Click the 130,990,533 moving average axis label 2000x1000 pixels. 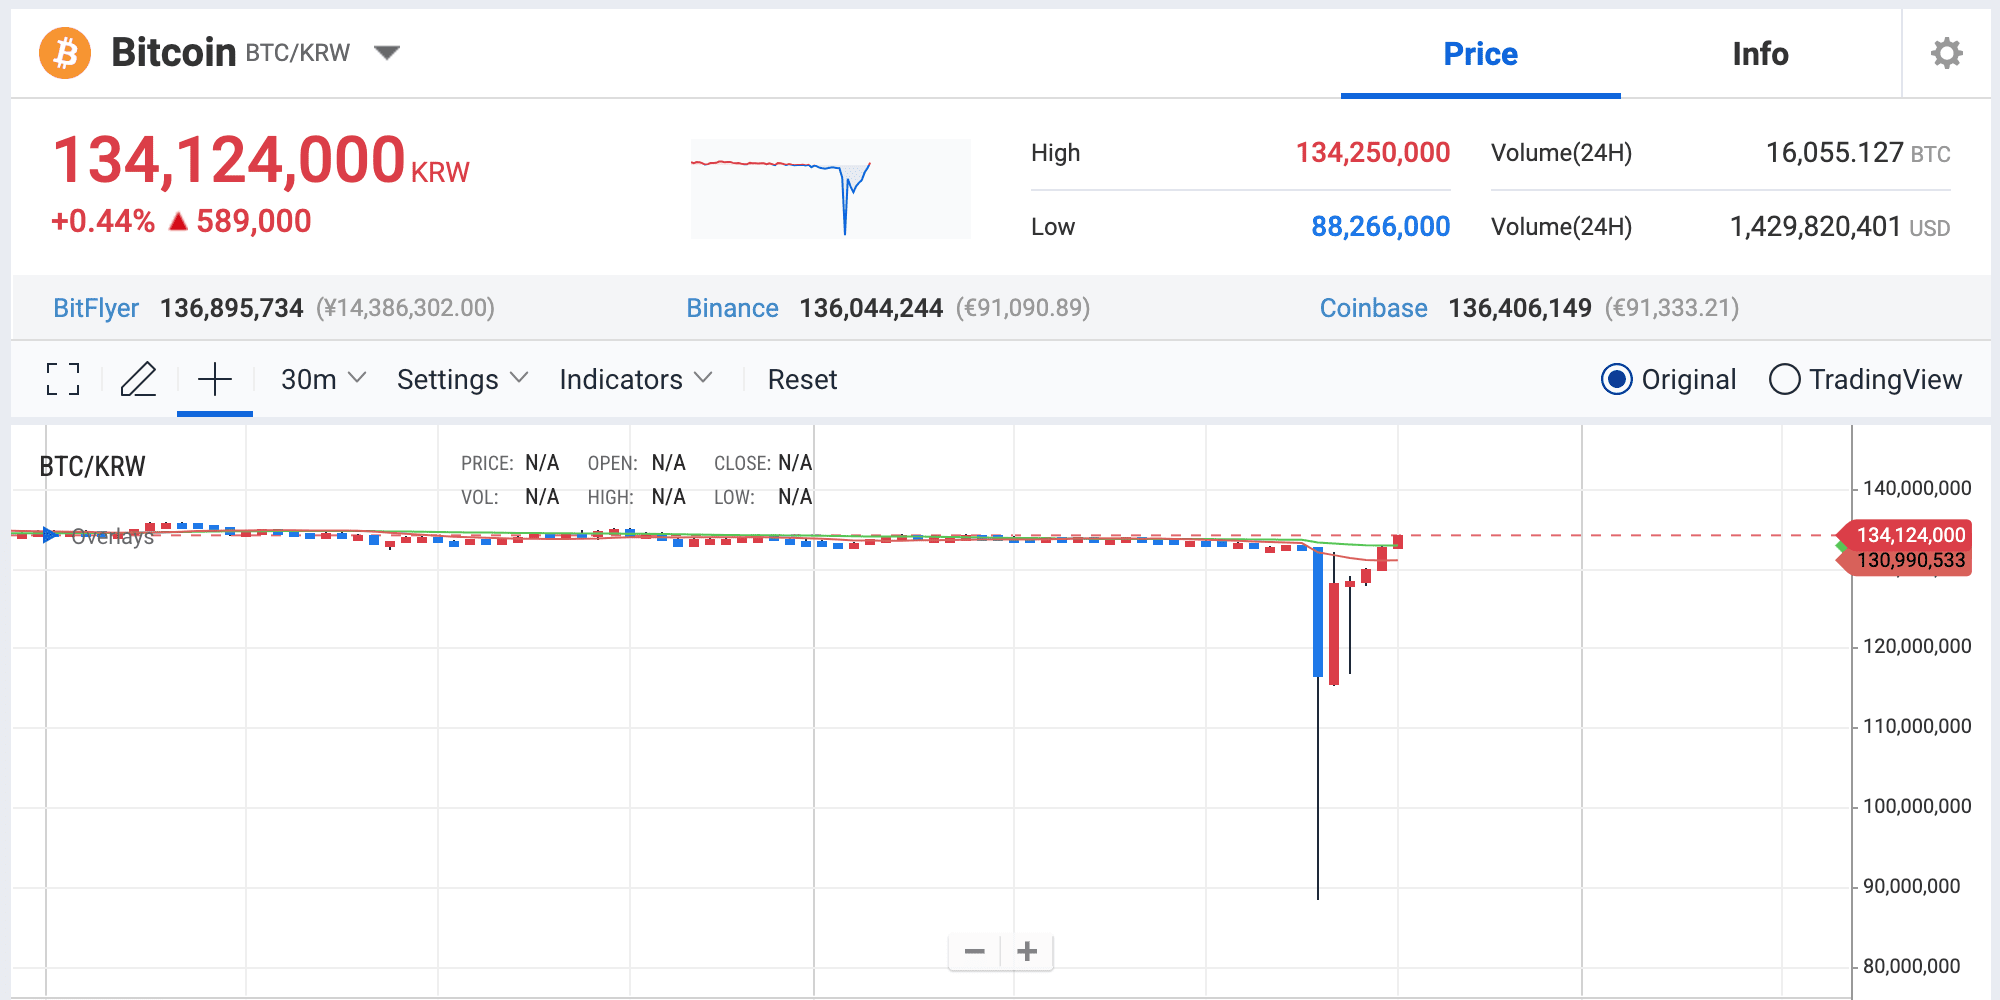coord(1905,561)
